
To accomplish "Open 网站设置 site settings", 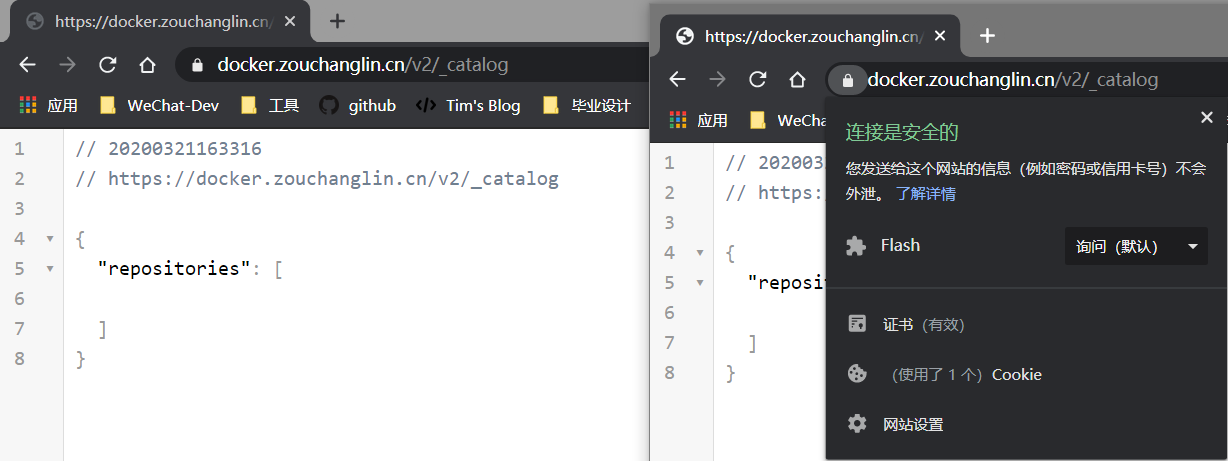I will tap(912, 424).
